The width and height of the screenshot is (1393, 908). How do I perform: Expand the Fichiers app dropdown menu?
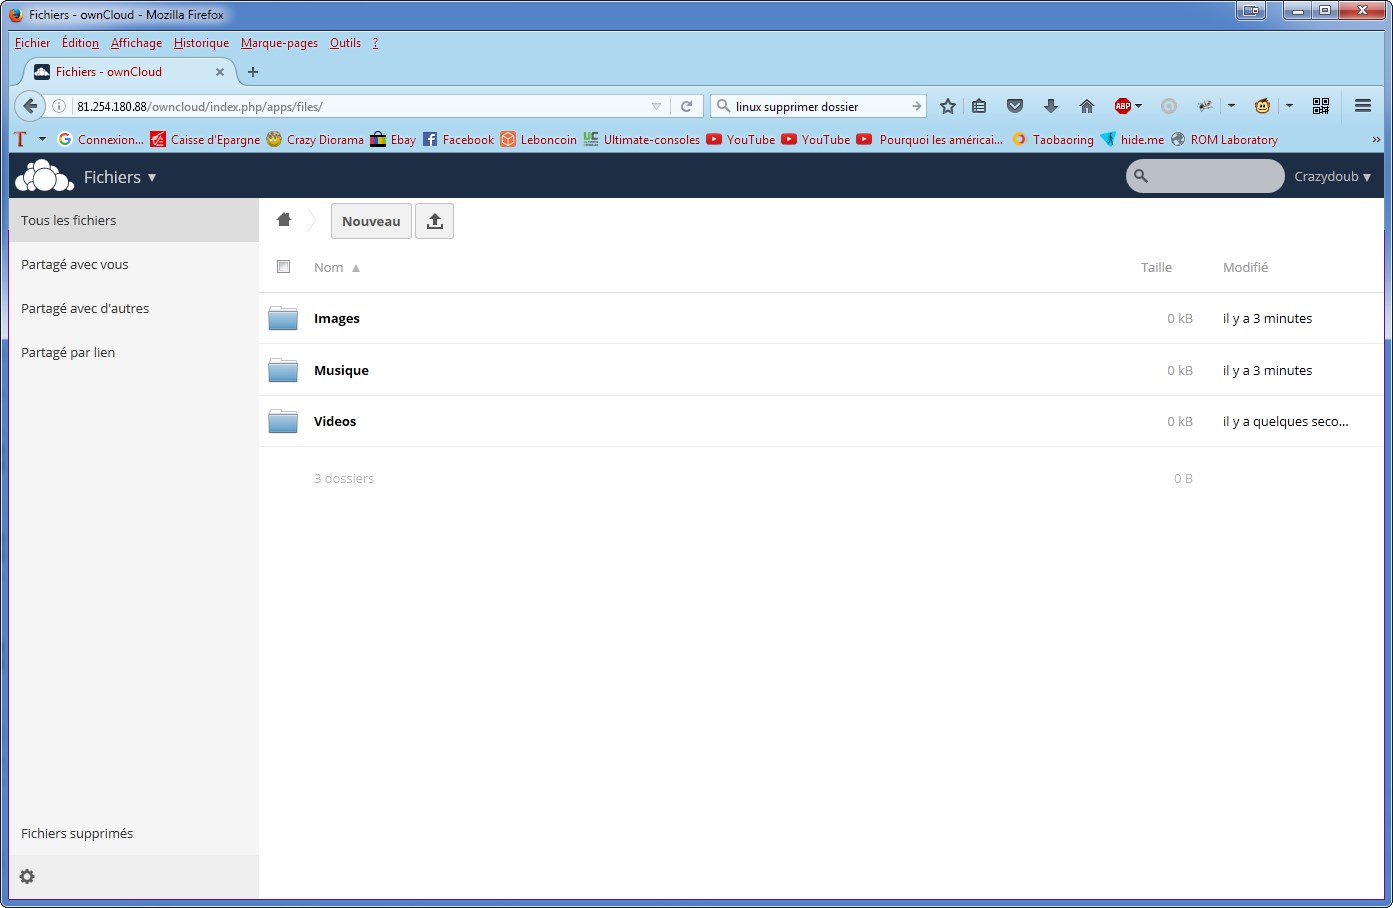(x=120, y=177)
